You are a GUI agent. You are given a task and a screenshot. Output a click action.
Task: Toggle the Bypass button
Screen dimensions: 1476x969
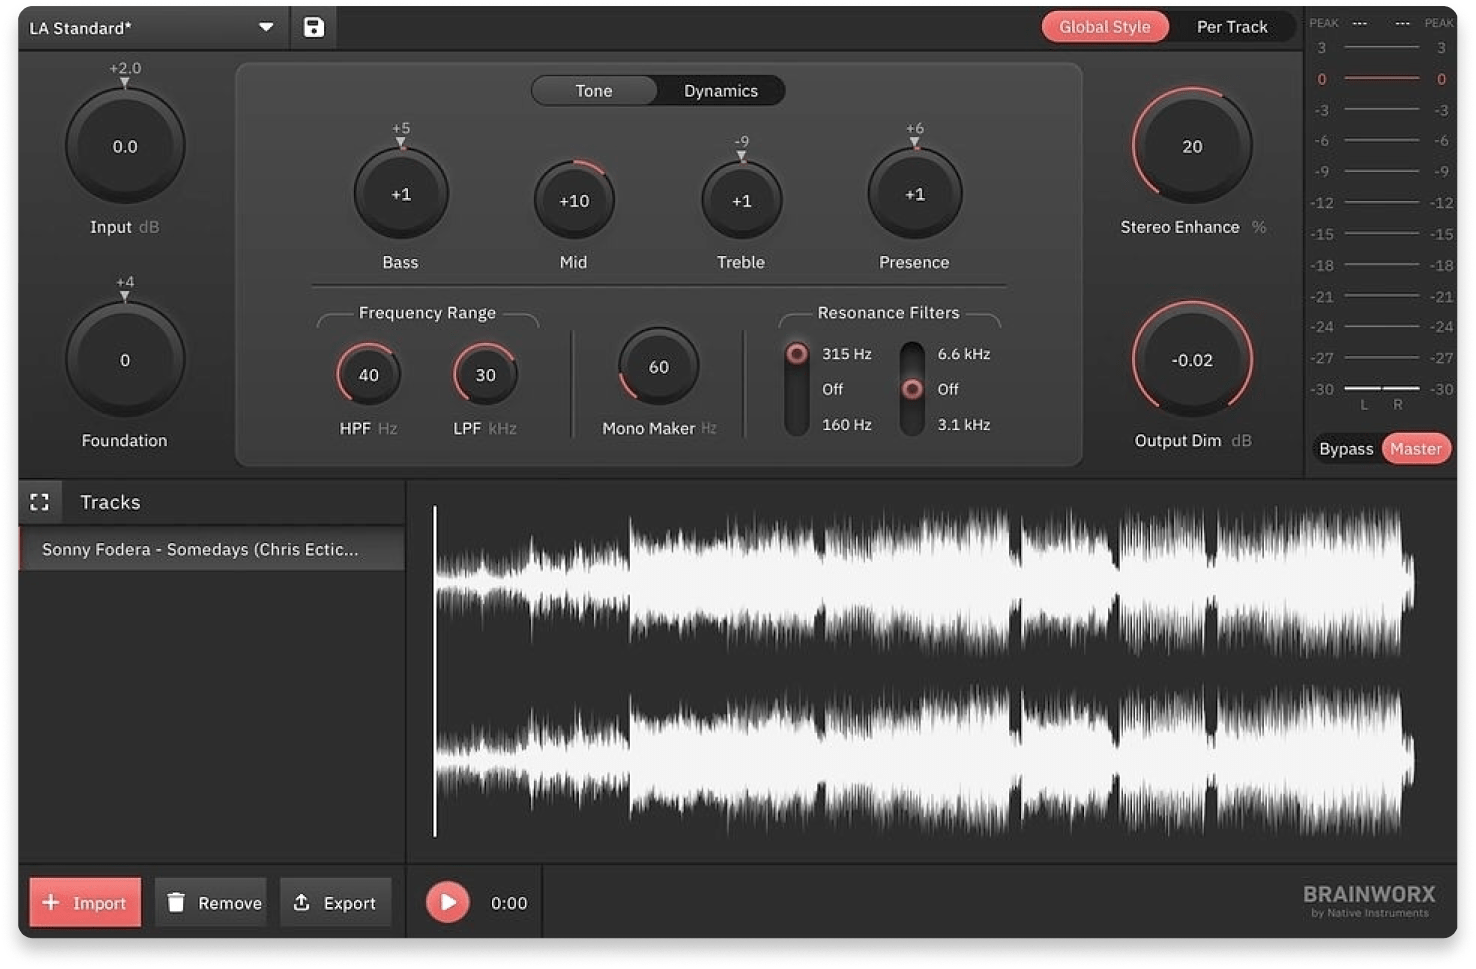tap(1345, 449)
